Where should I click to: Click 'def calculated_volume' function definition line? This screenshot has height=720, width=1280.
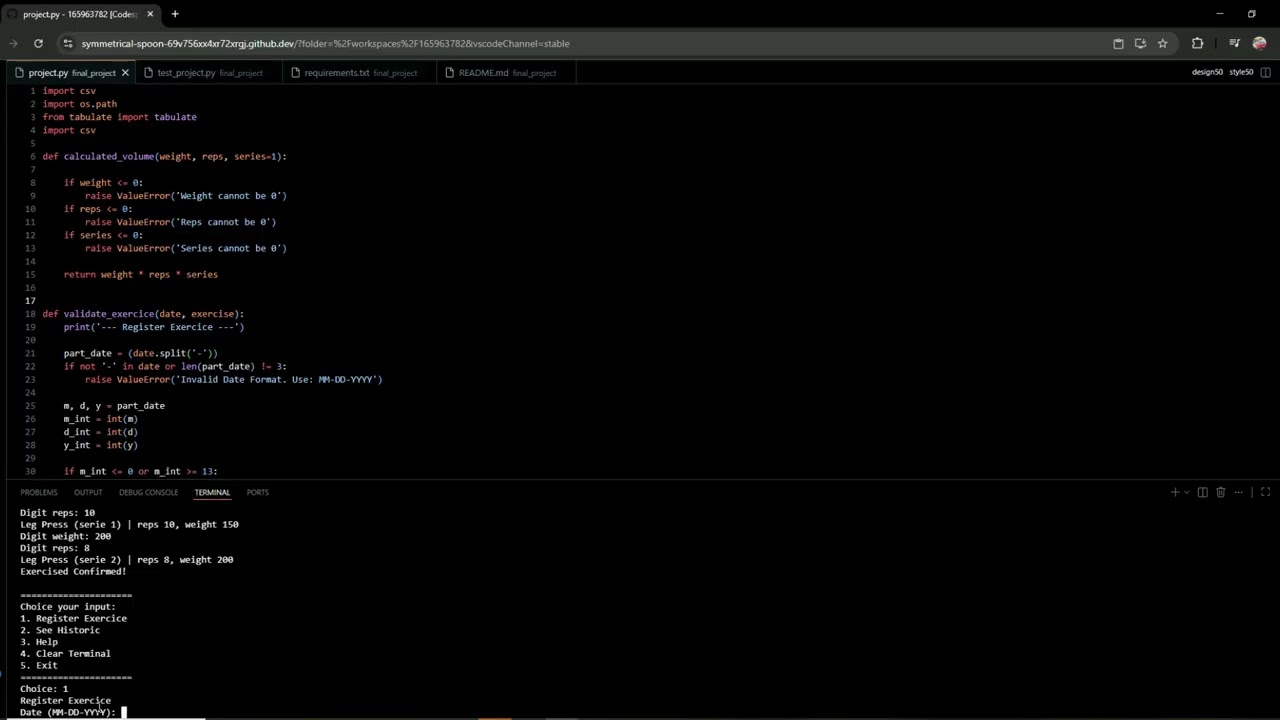[x=164, y=156]
